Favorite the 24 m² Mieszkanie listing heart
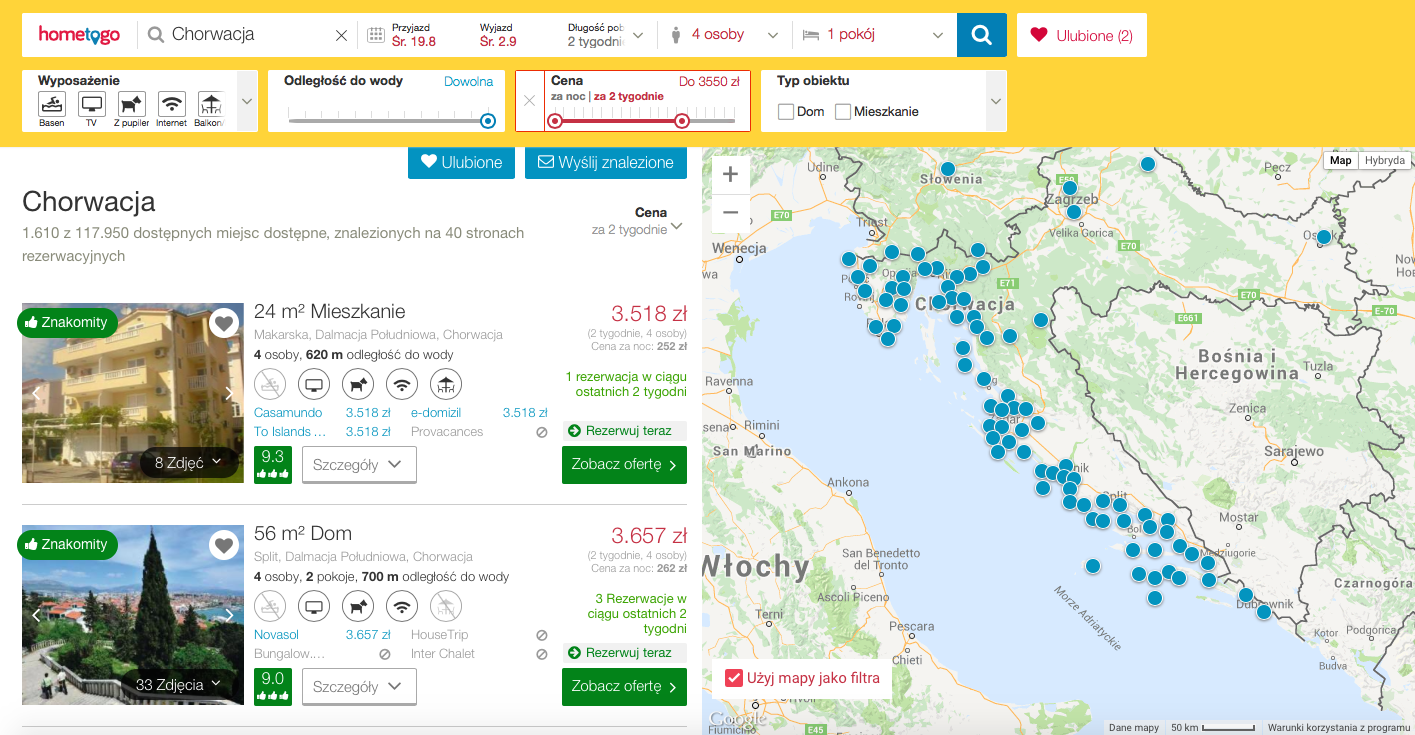 click(x=224, y=323)
